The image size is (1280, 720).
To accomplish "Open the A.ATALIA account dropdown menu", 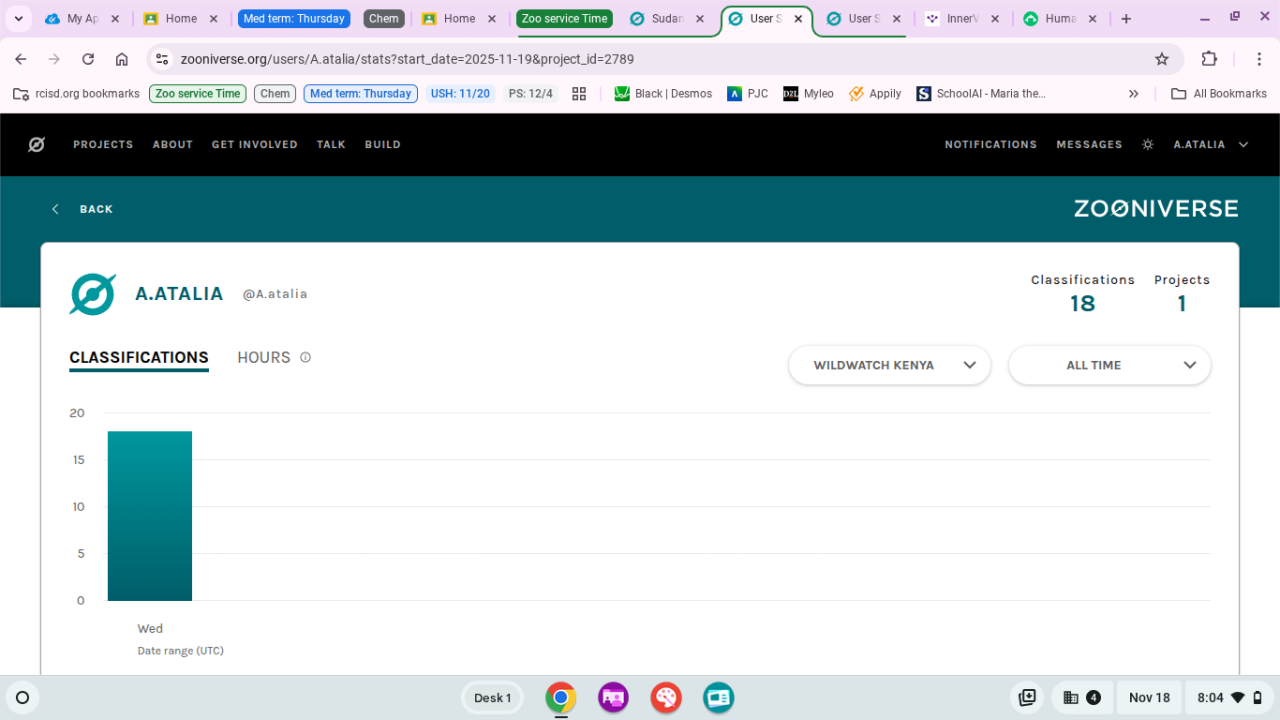I will 1211,145.
